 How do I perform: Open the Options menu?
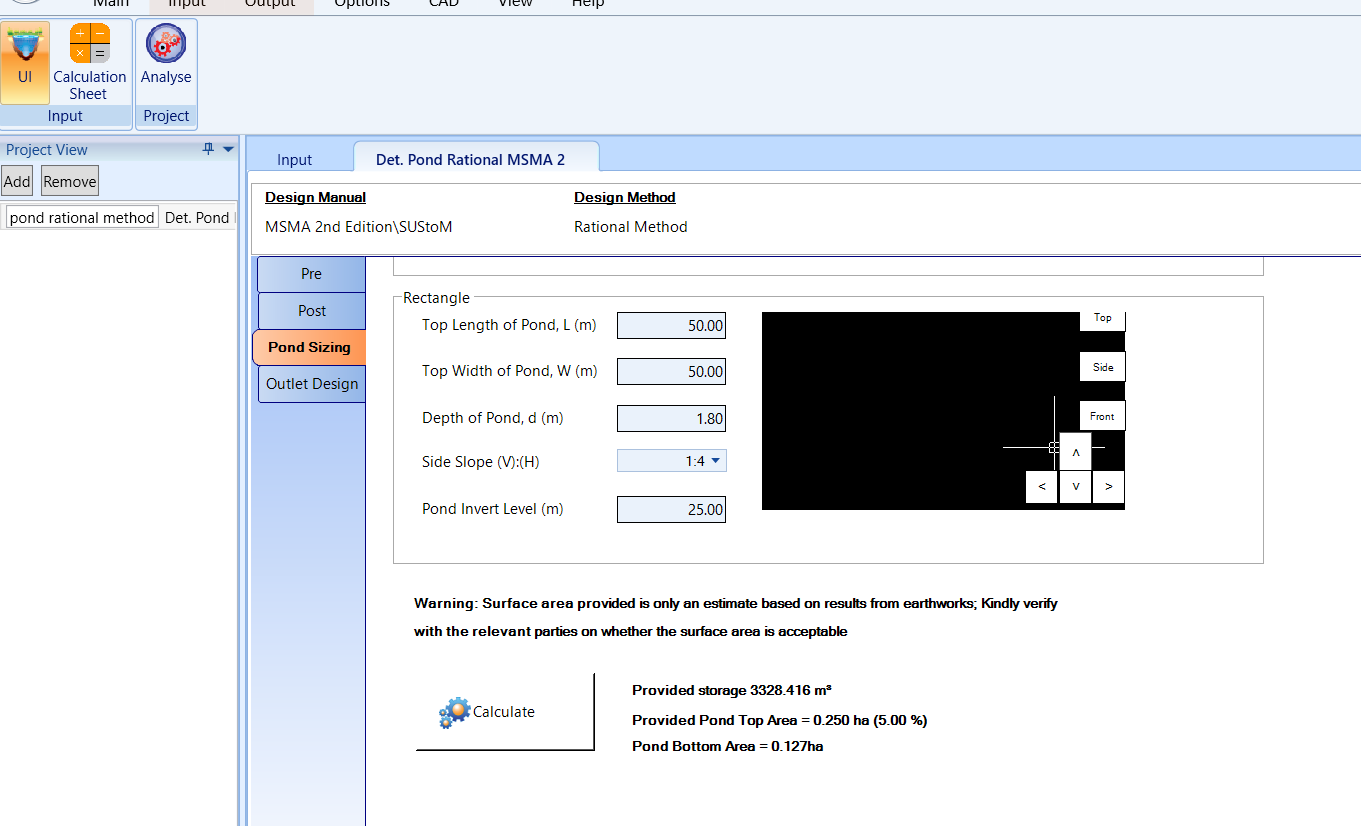point(361,5)
